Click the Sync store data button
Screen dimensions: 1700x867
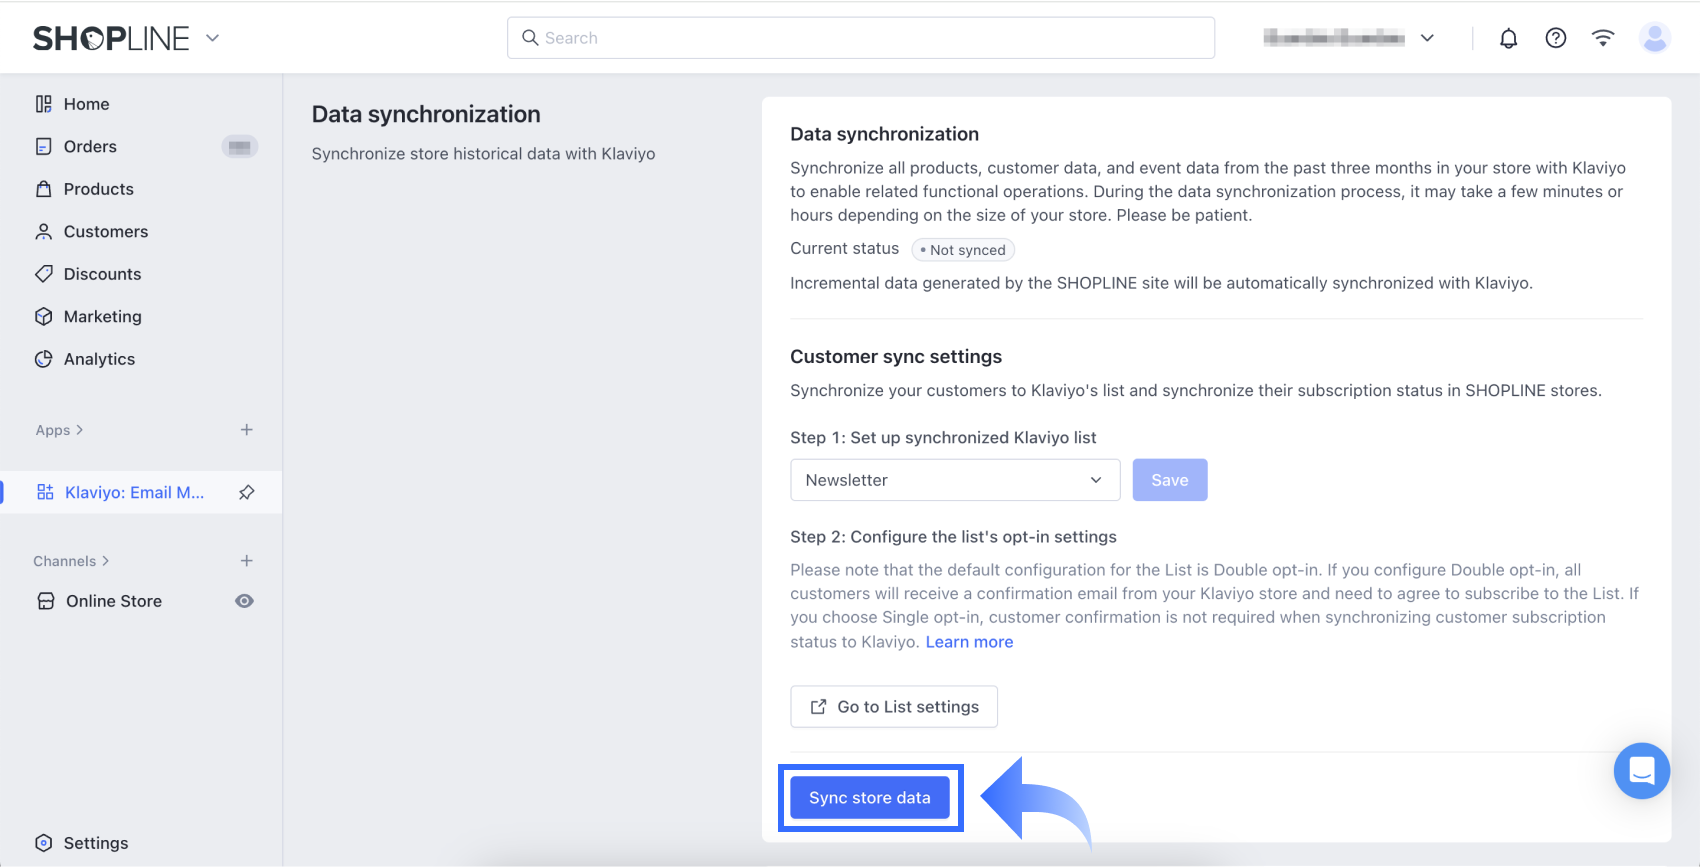click(869, 798)
